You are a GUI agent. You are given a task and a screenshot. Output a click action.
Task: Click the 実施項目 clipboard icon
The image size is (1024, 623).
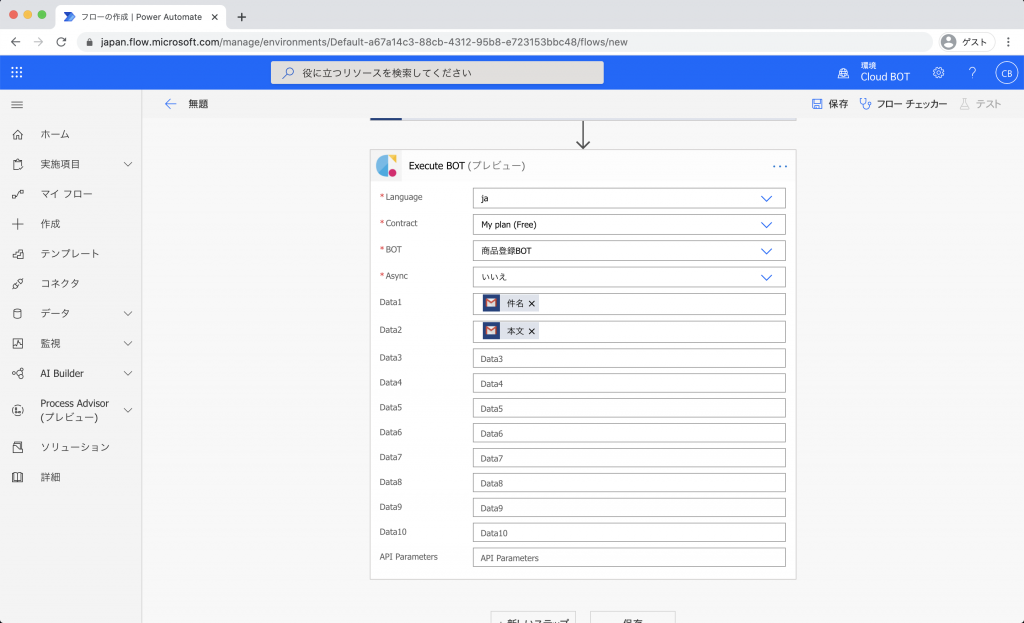tap(18, 165)
